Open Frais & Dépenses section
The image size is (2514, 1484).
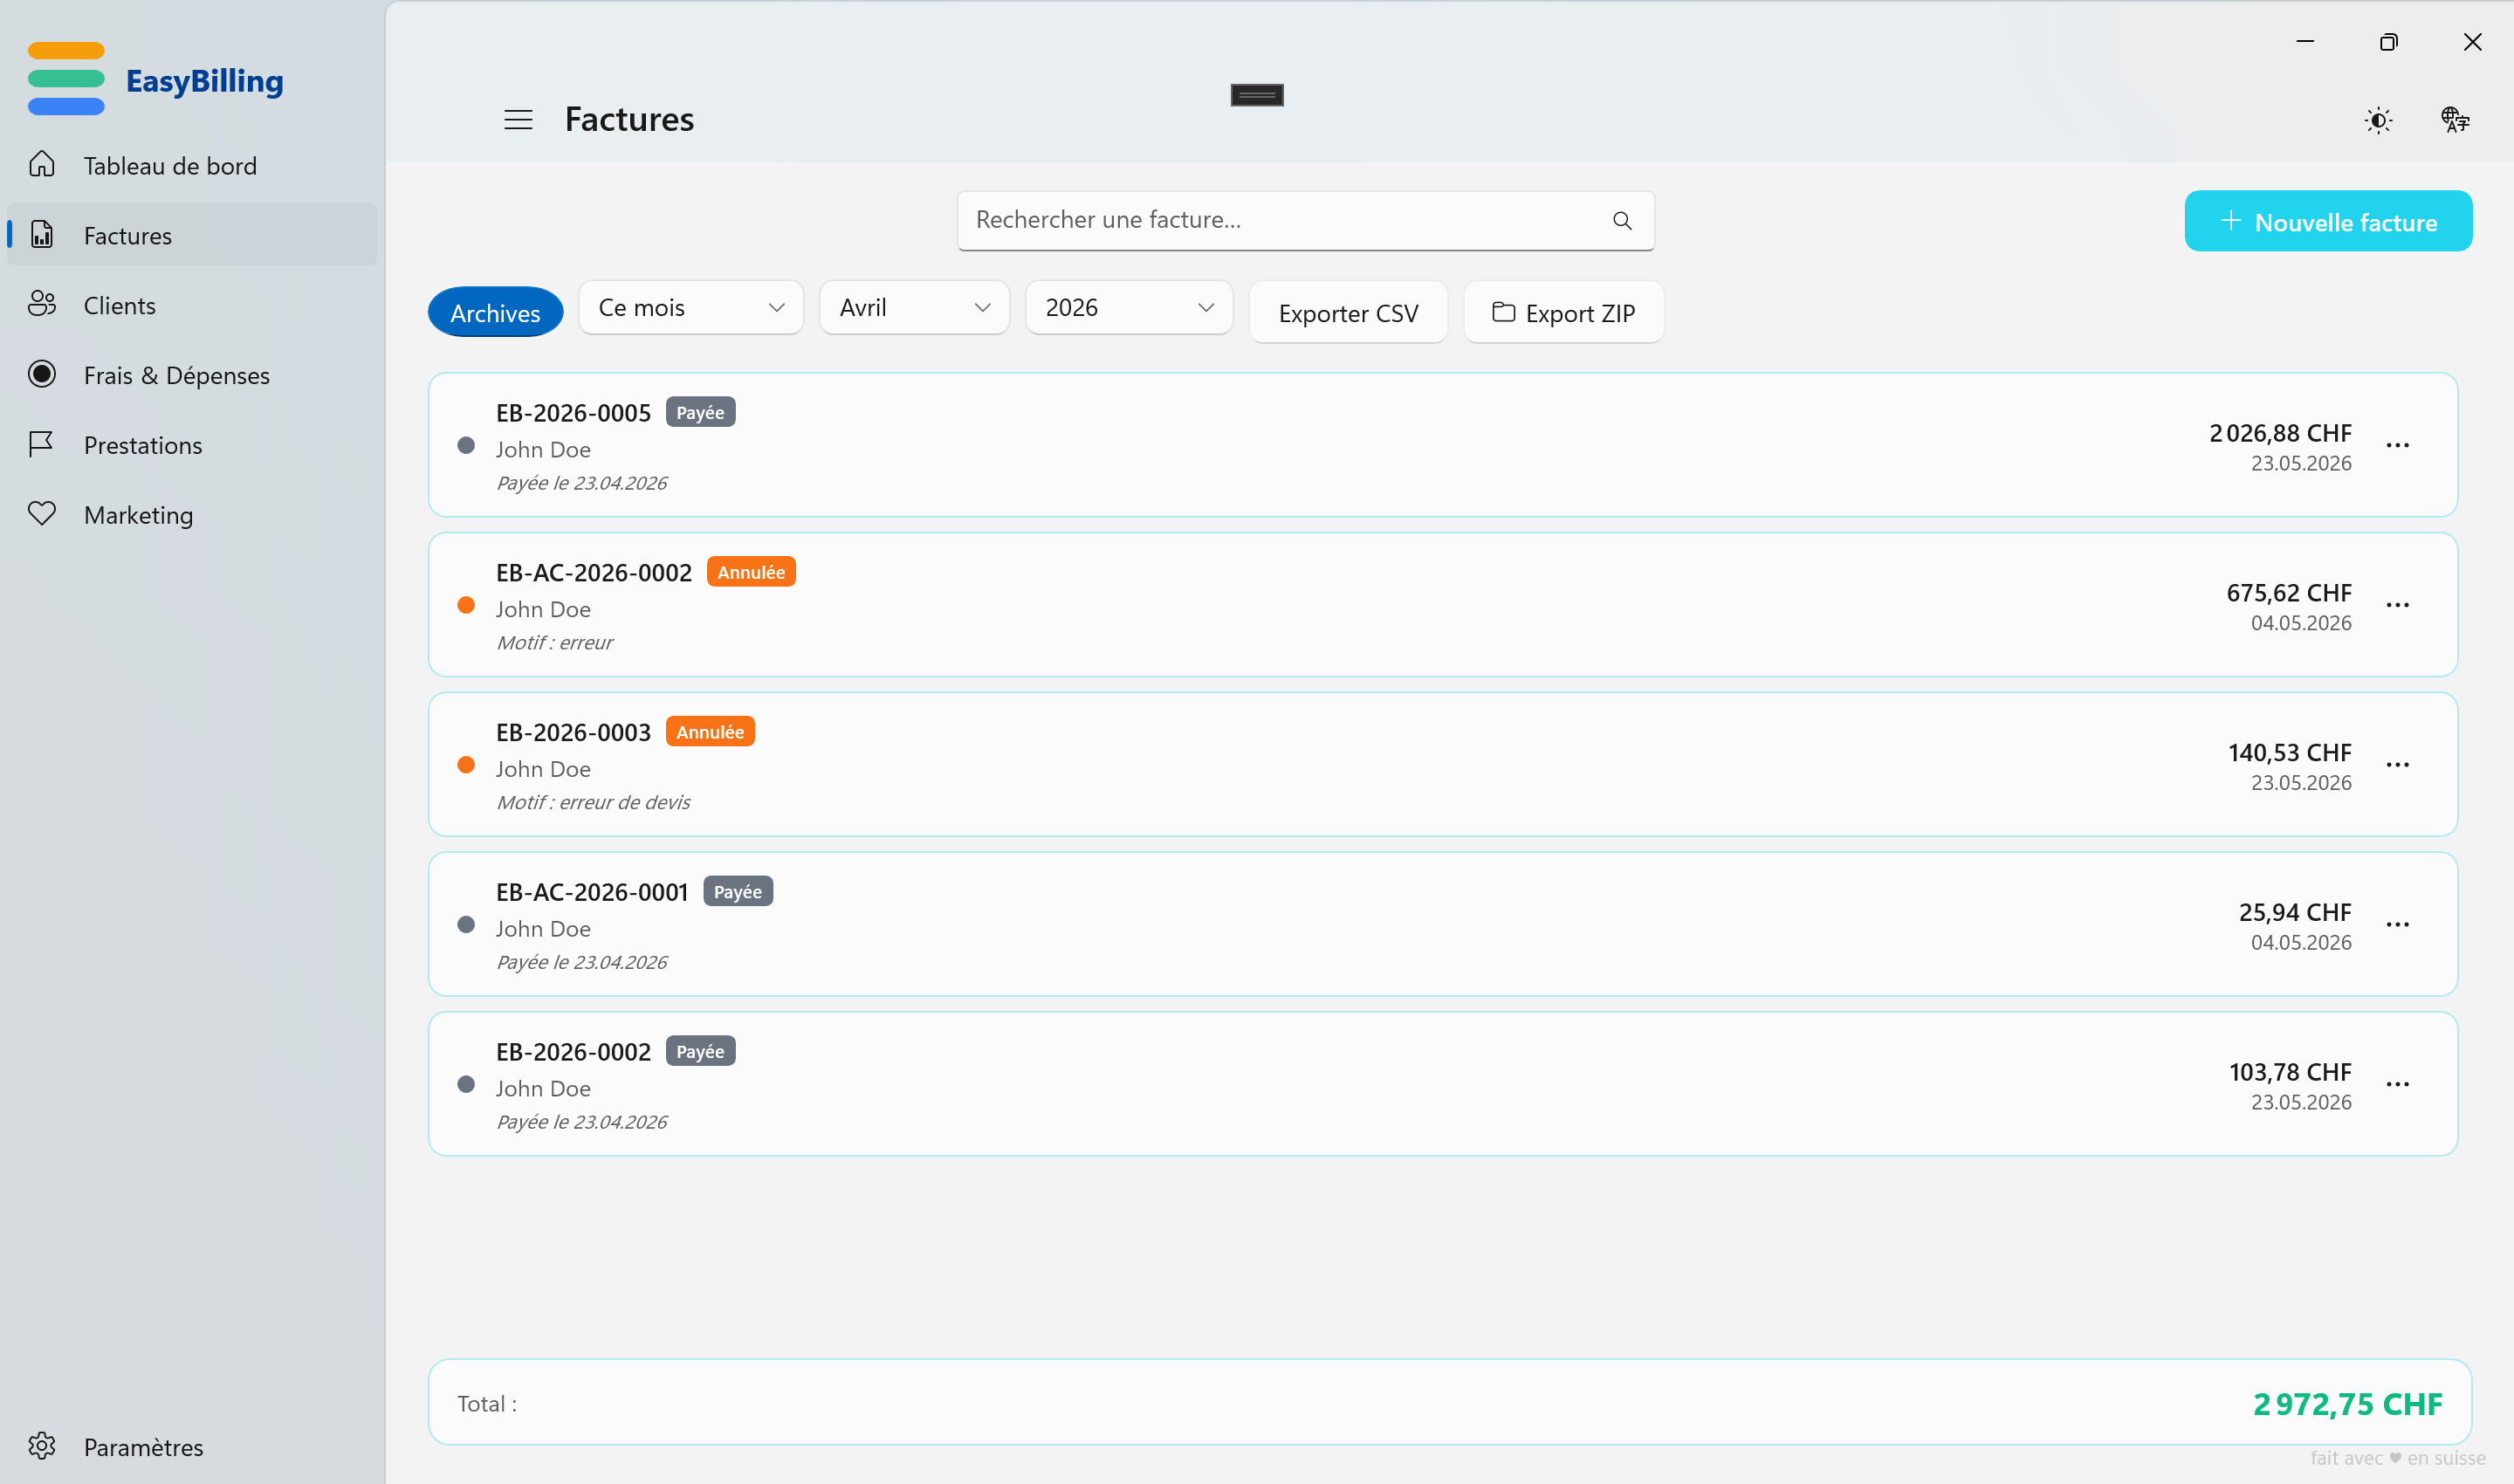[x=177, y=375]
